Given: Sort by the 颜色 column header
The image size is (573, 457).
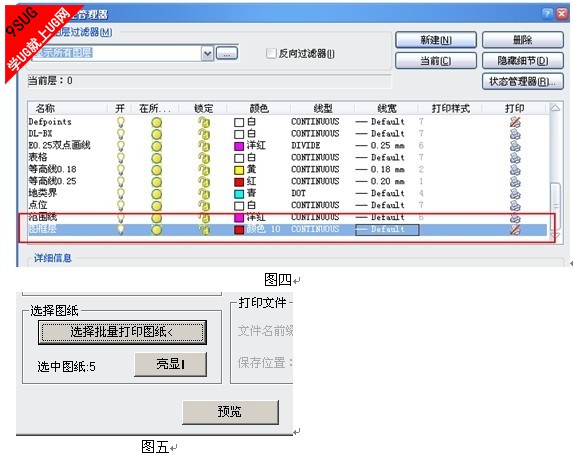Looking at the screenshot, I should tap(259, 108).
